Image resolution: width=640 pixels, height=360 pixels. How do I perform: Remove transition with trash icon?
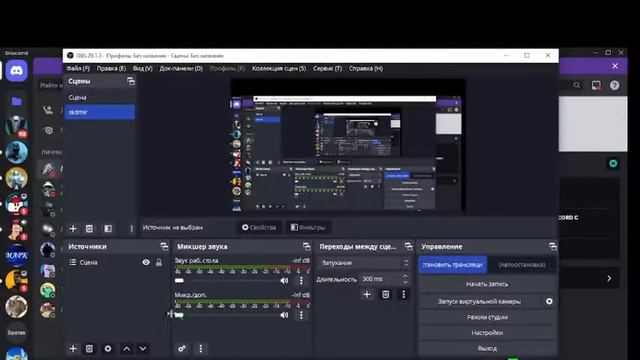385,294
